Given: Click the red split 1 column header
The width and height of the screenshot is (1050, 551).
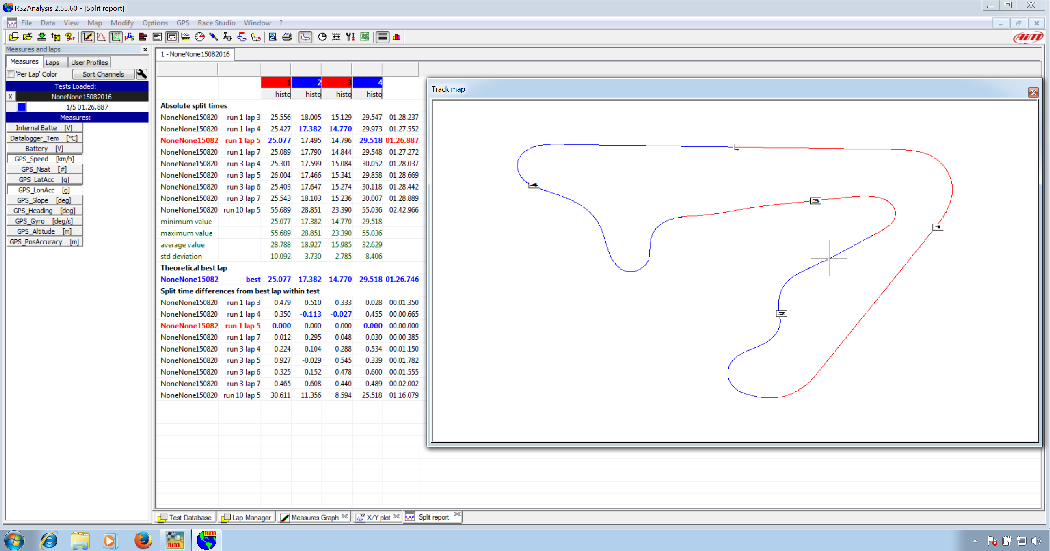Looking at the screenshot, I should 276,82.
